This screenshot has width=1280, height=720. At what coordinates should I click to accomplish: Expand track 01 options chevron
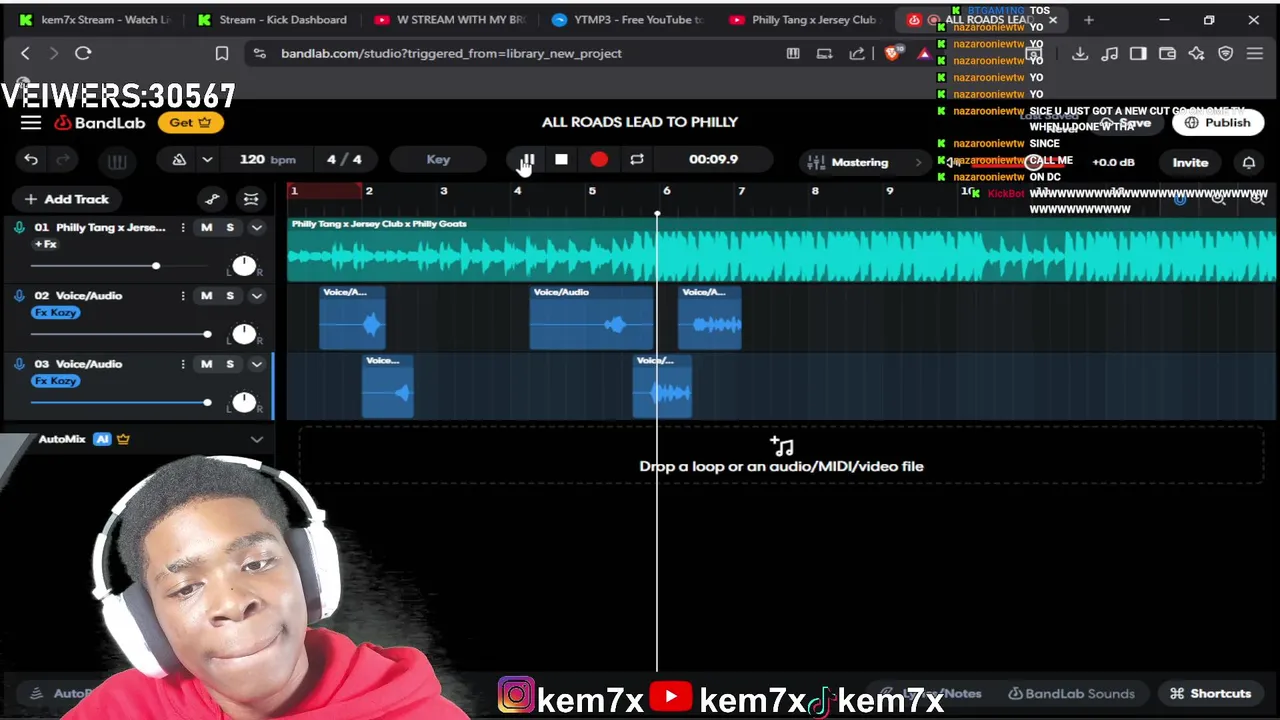257,228
